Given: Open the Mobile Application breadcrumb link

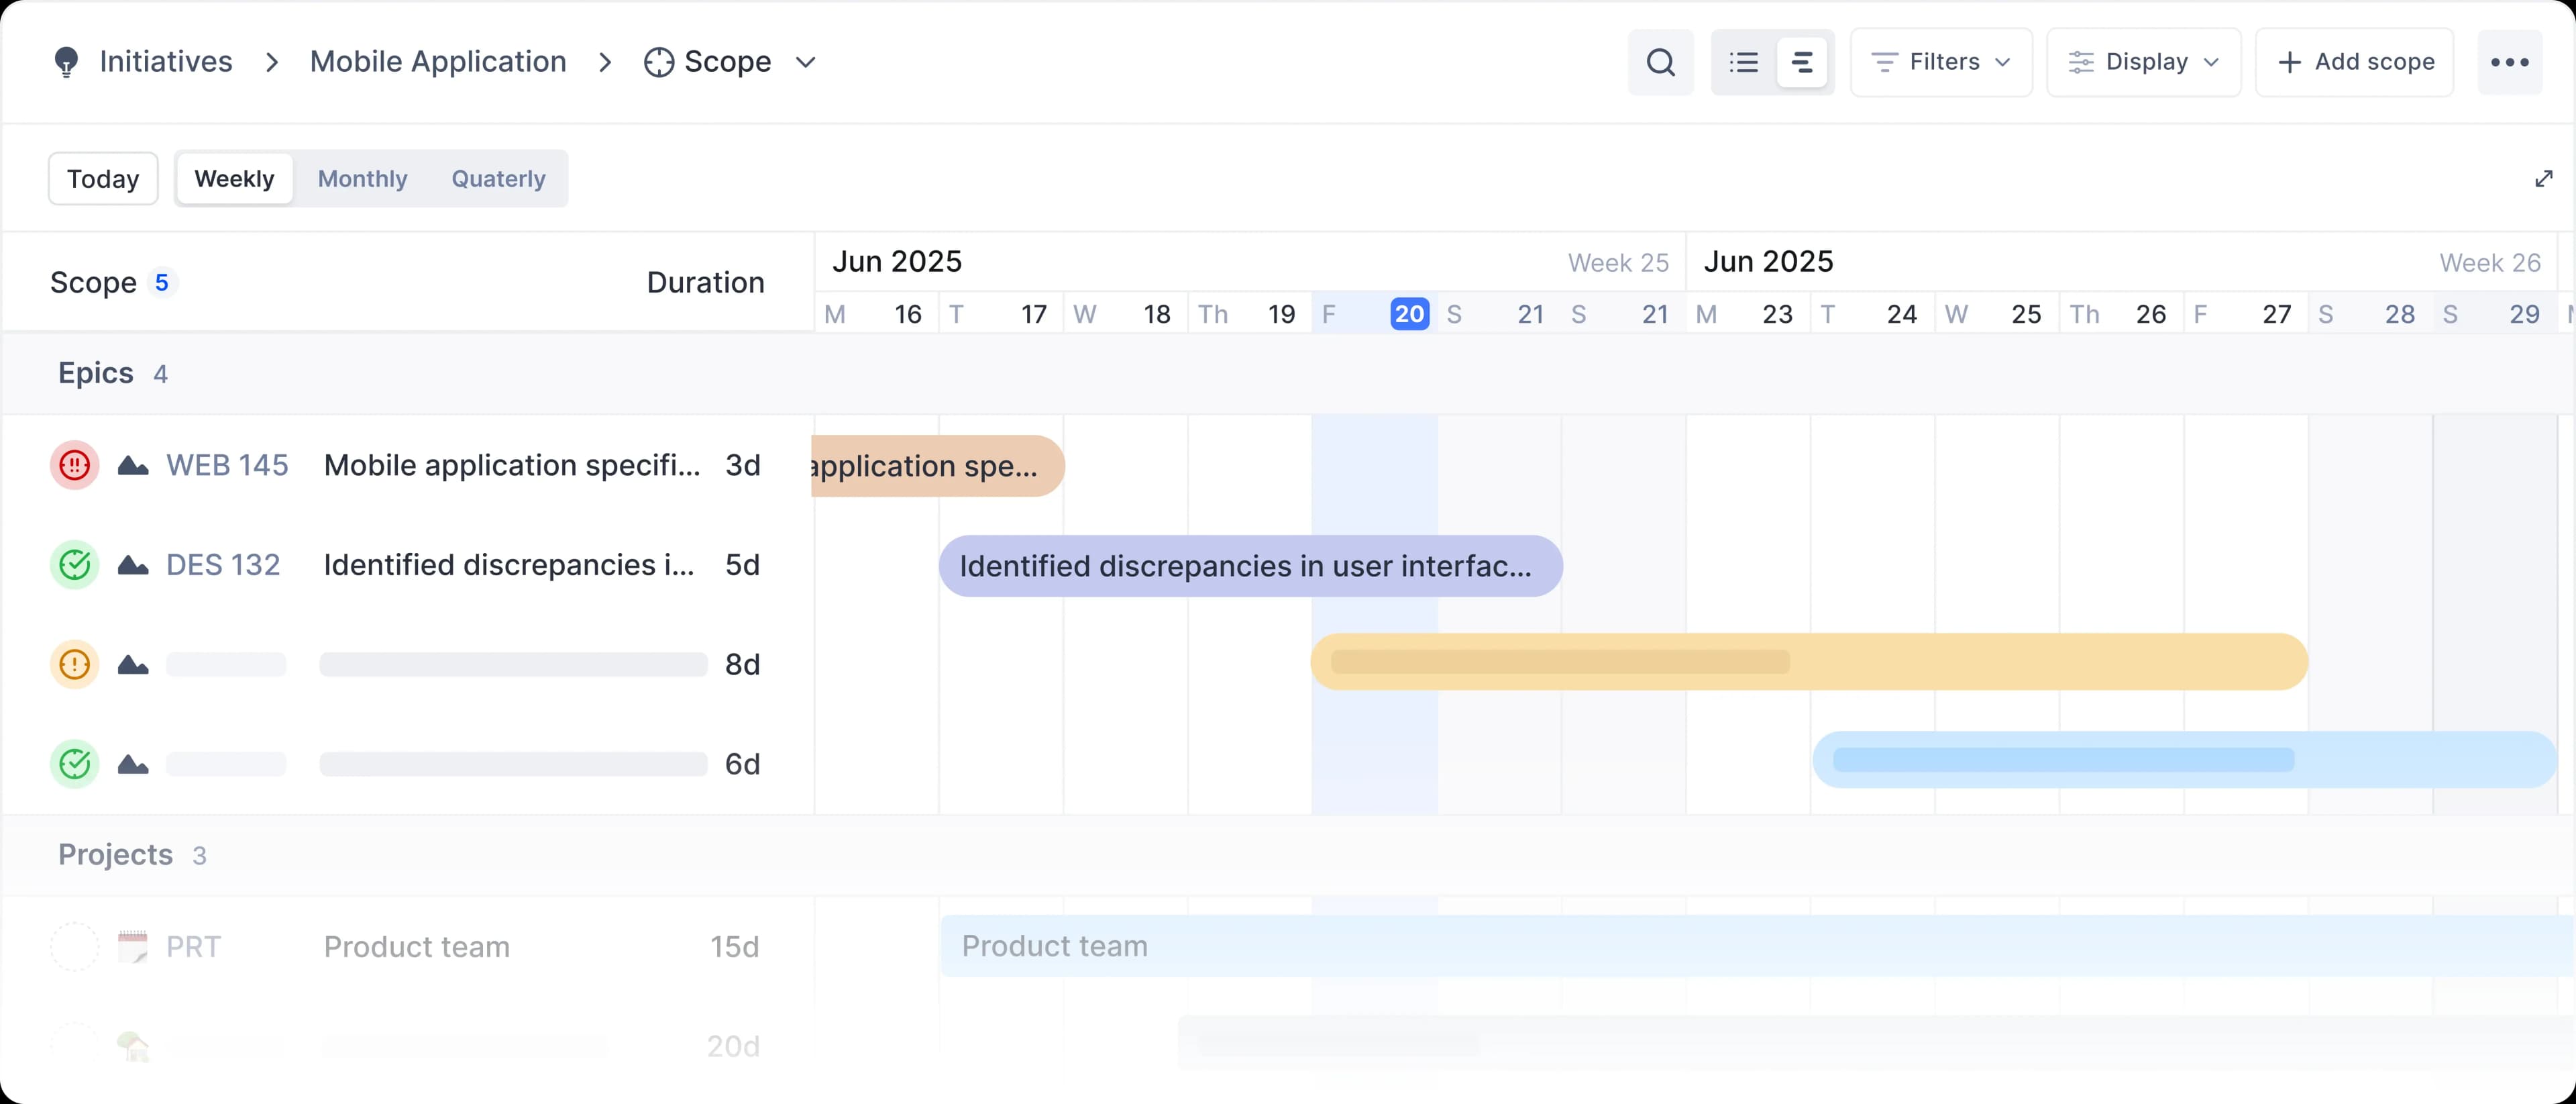Looking at the screenshot, I should (438, 61).
